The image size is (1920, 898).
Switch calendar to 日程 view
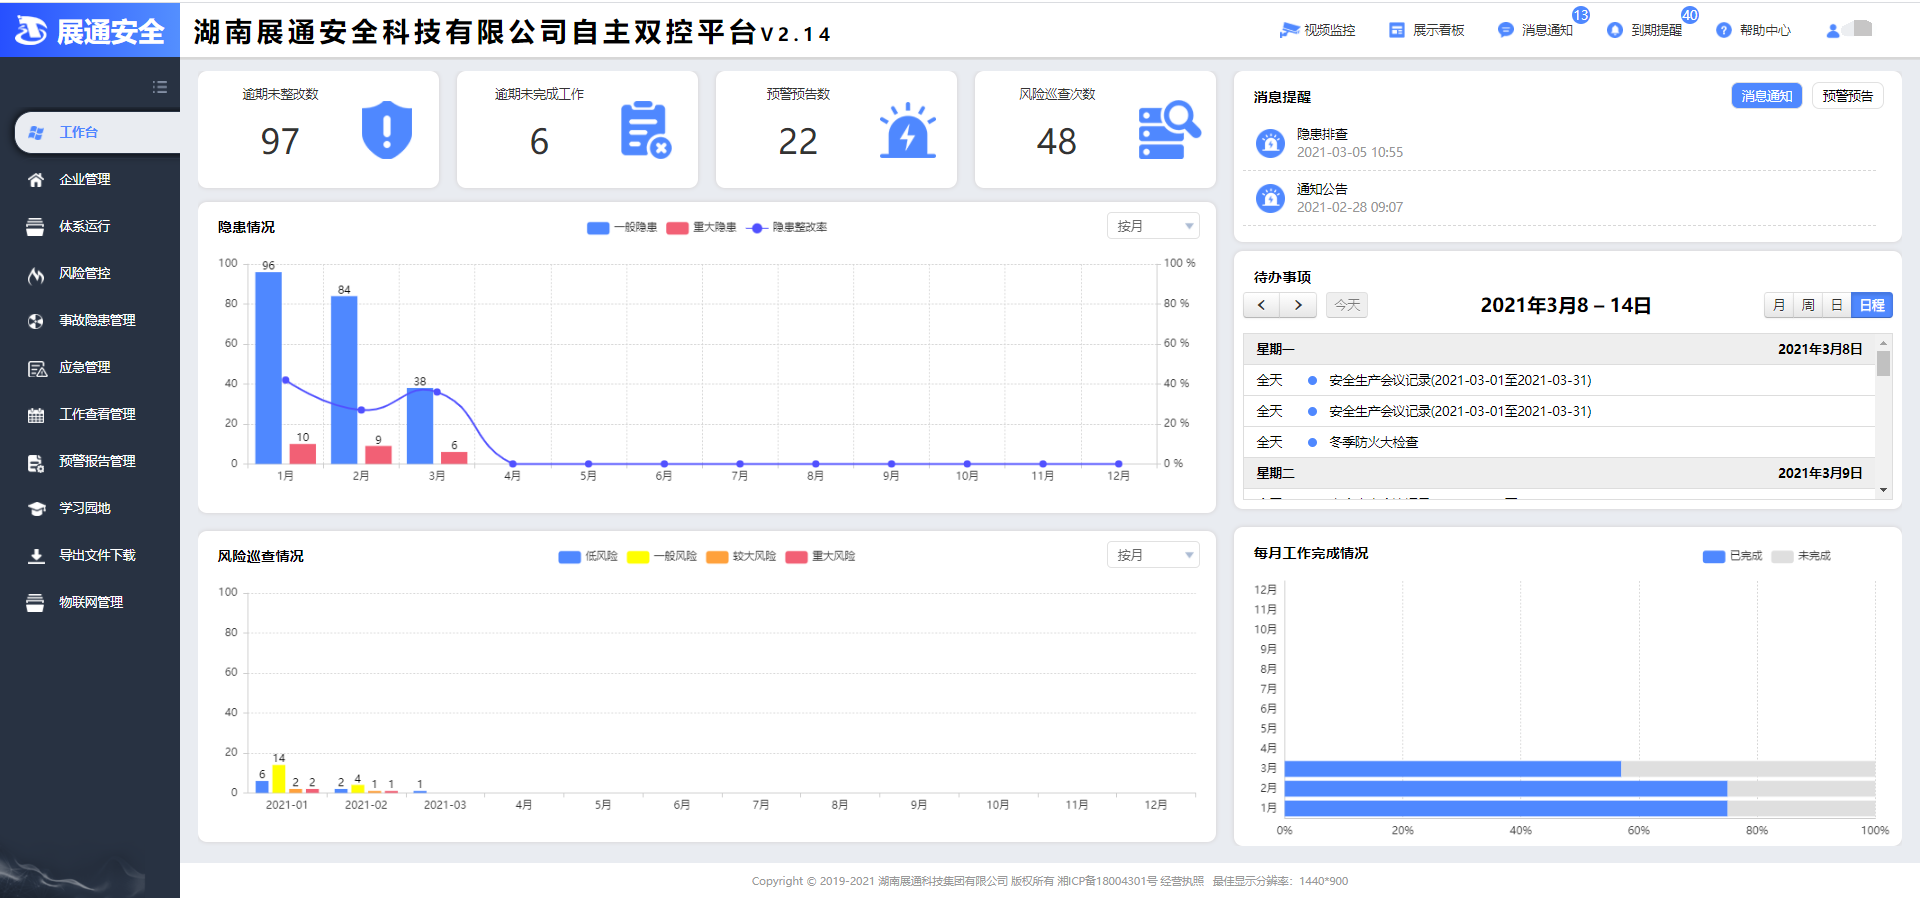pyautogui.click(x=1872, y=305)
